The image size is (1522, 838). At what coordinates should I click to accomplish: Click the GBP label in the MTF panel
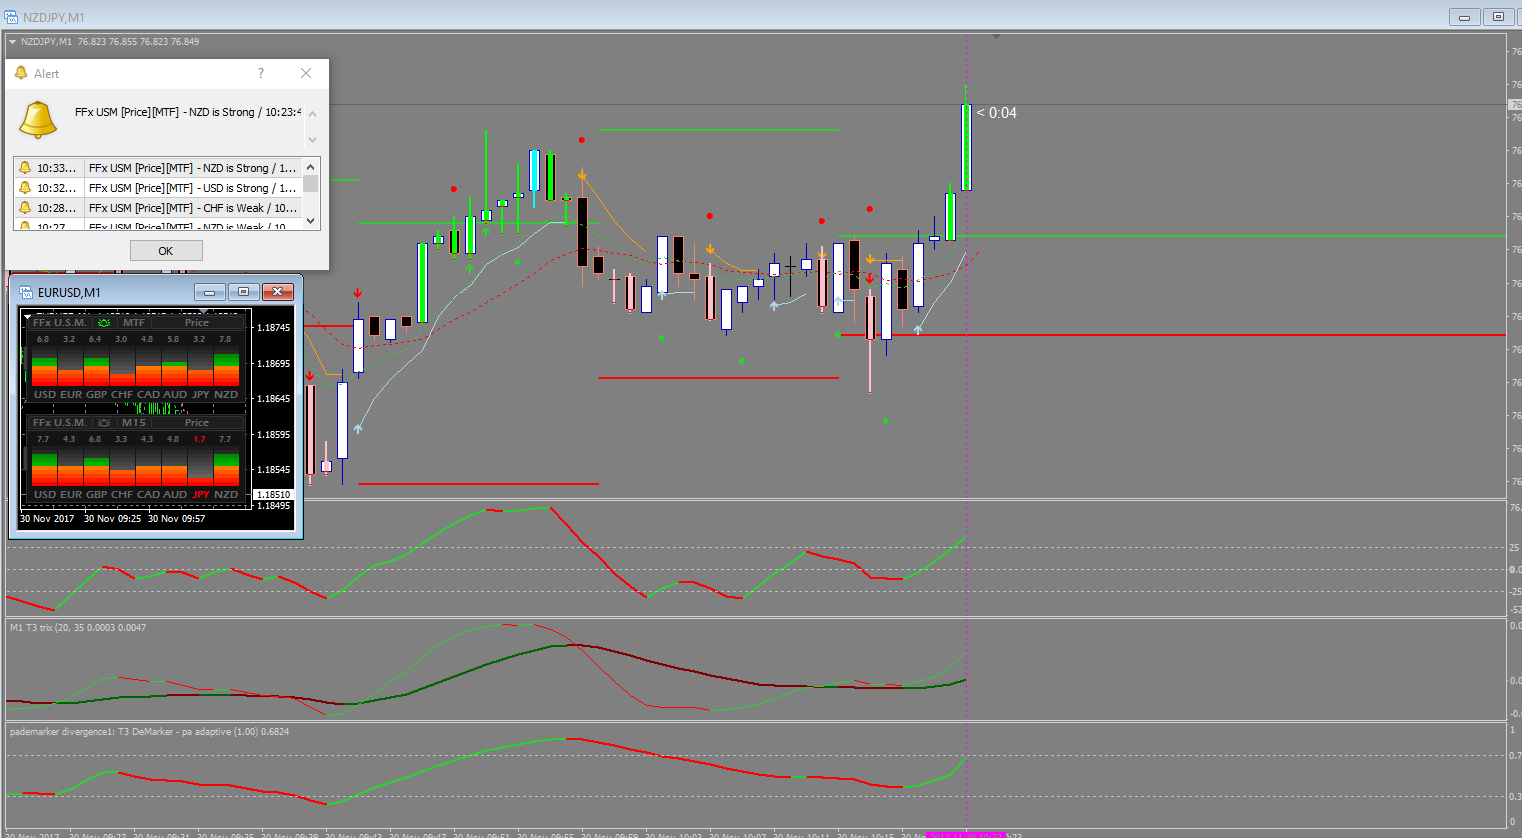click(x=96, y=395)
